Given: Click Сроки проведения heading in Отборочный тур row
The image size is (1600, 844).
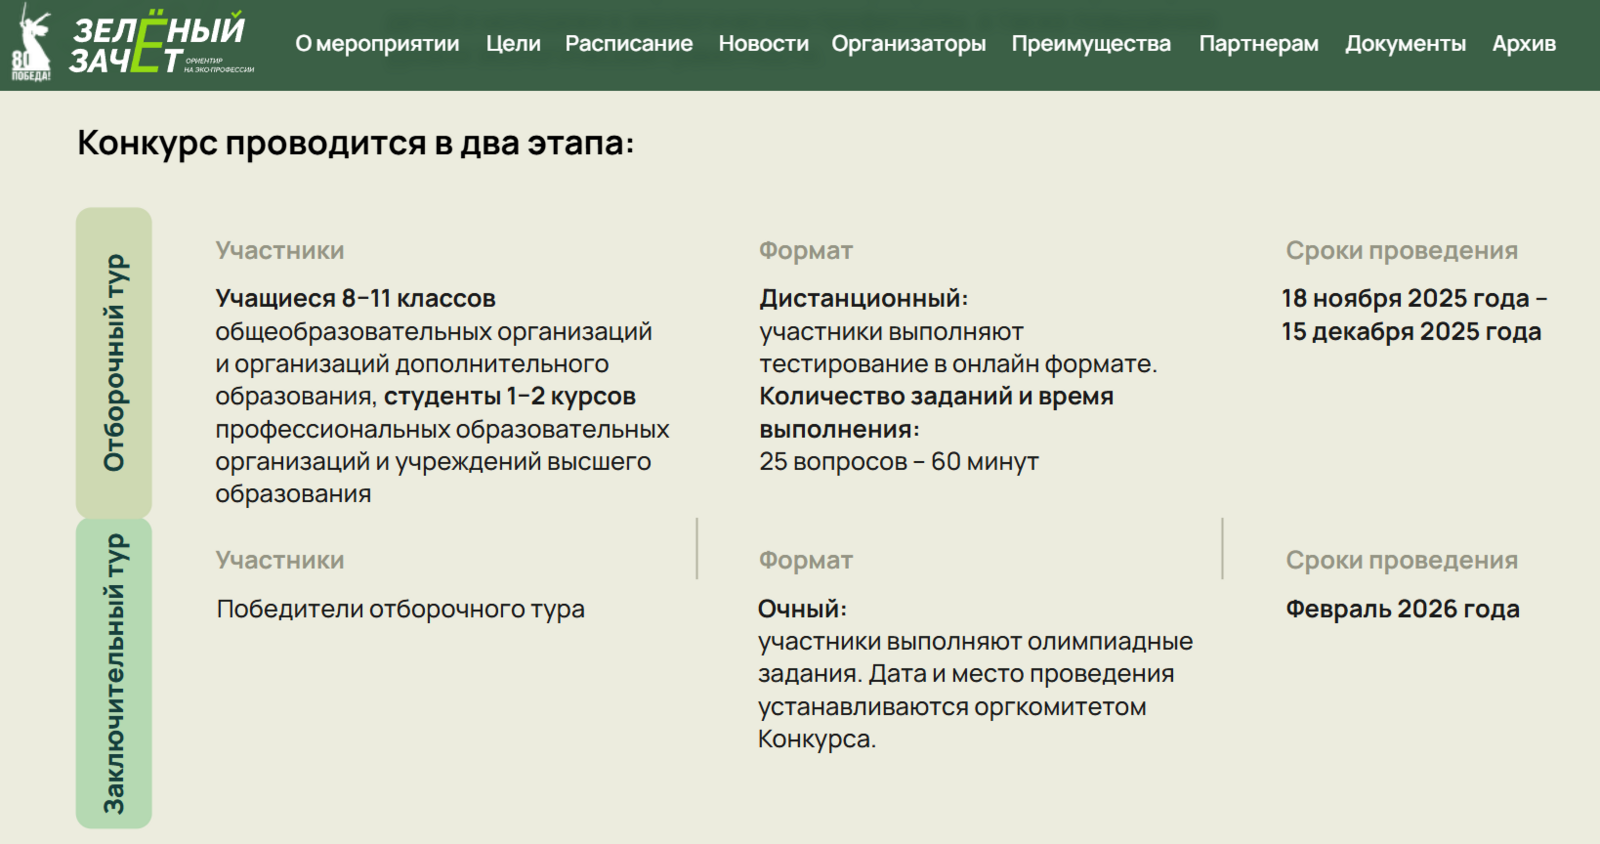Looking at the screenshot, I should (x=1402, y=251).
